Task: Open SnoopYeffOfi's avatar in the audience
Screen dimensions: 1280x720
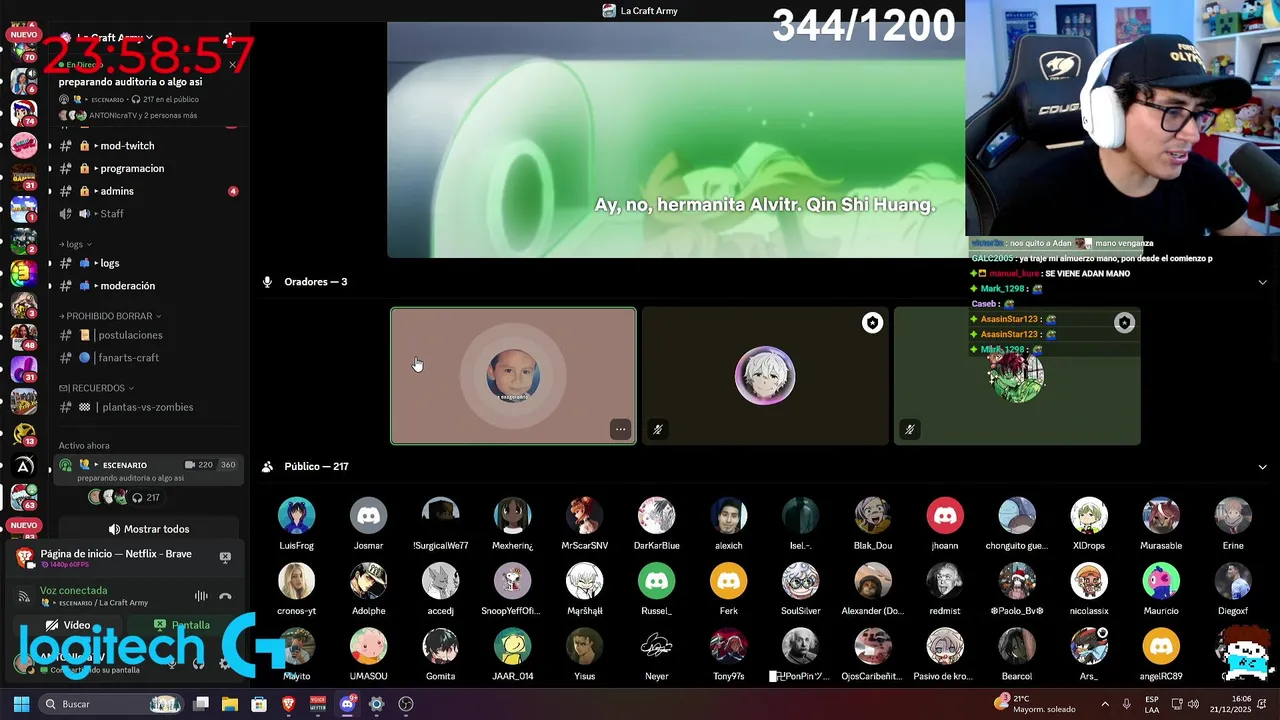Action: 512,581
